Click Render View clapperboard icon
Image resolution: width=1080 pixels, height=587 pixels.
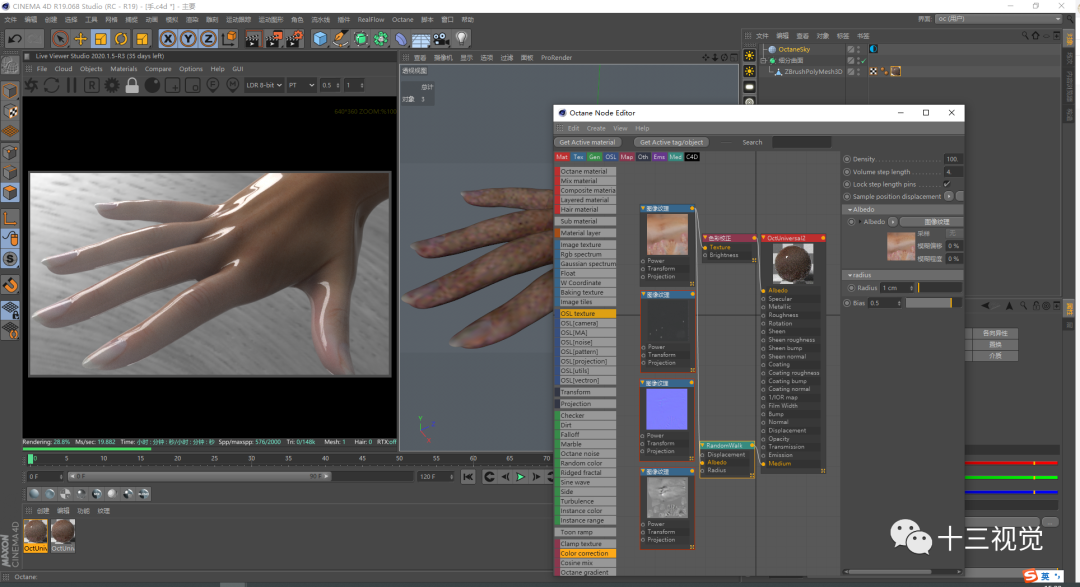253,39
